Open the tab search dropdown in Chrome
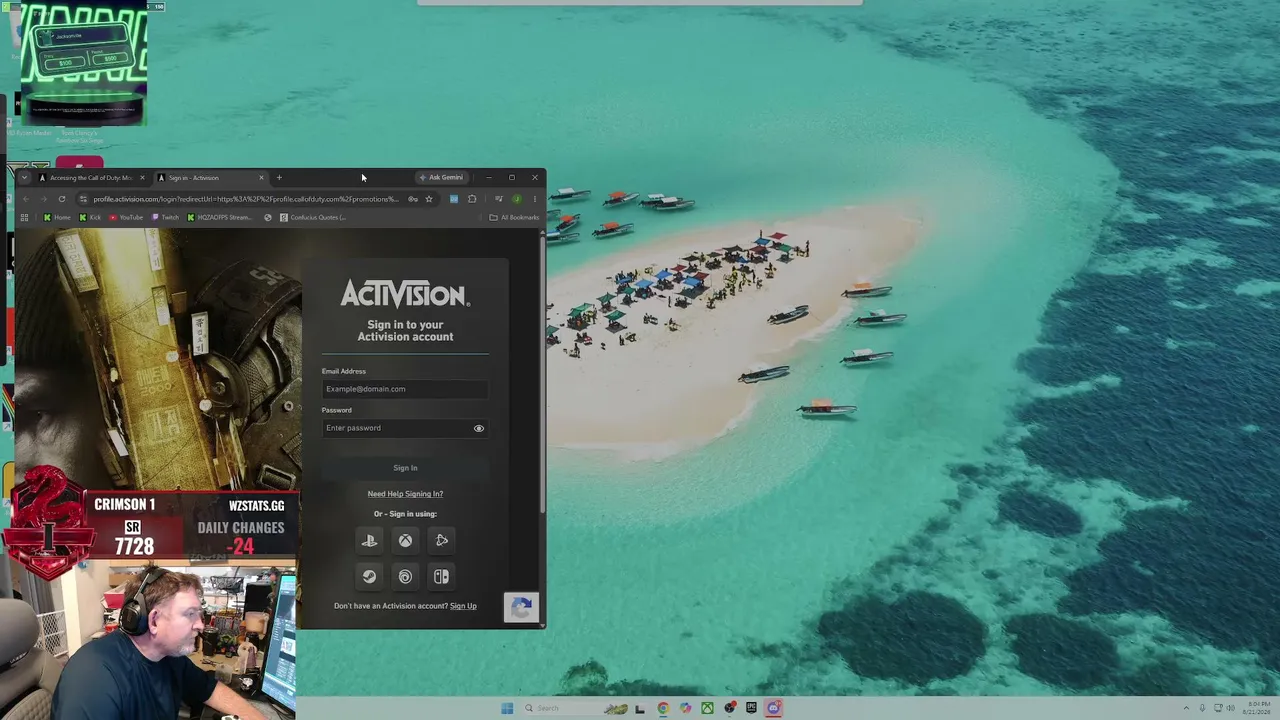Image resolution: width=1280 pixels, height=720 pixels. pos(24,178)
